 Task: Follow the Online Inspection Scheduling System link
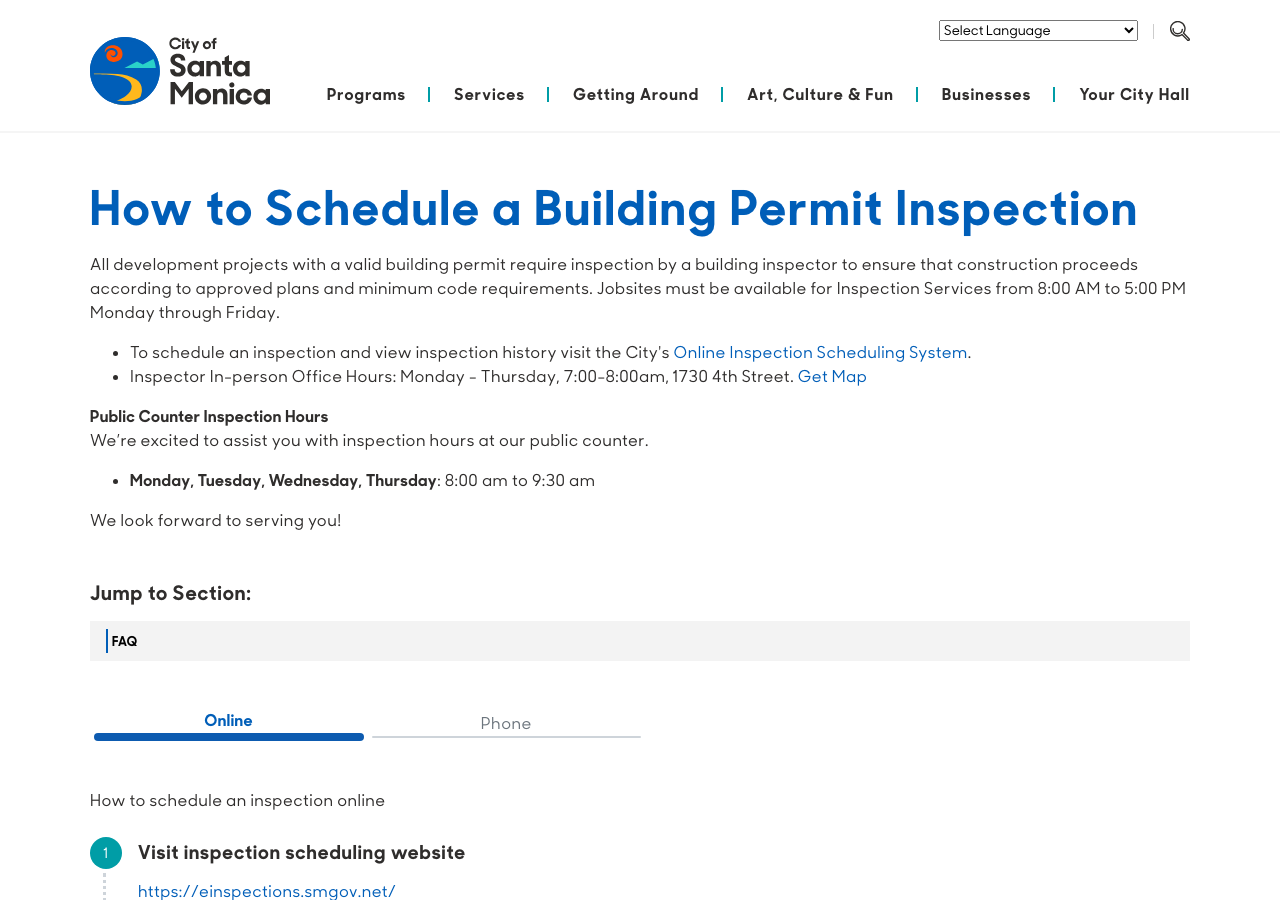(x=820, y=352)
